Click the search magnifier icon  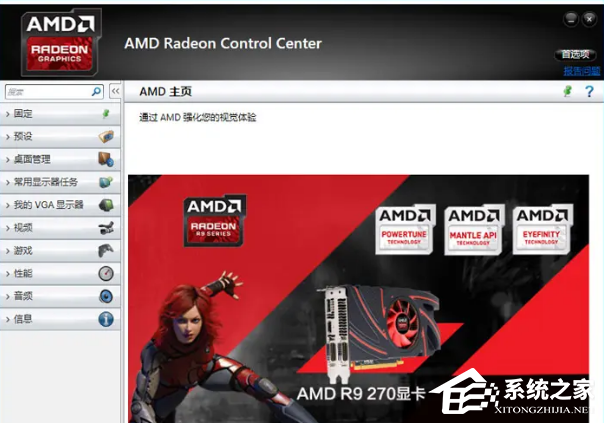click(x=96, y=92)
